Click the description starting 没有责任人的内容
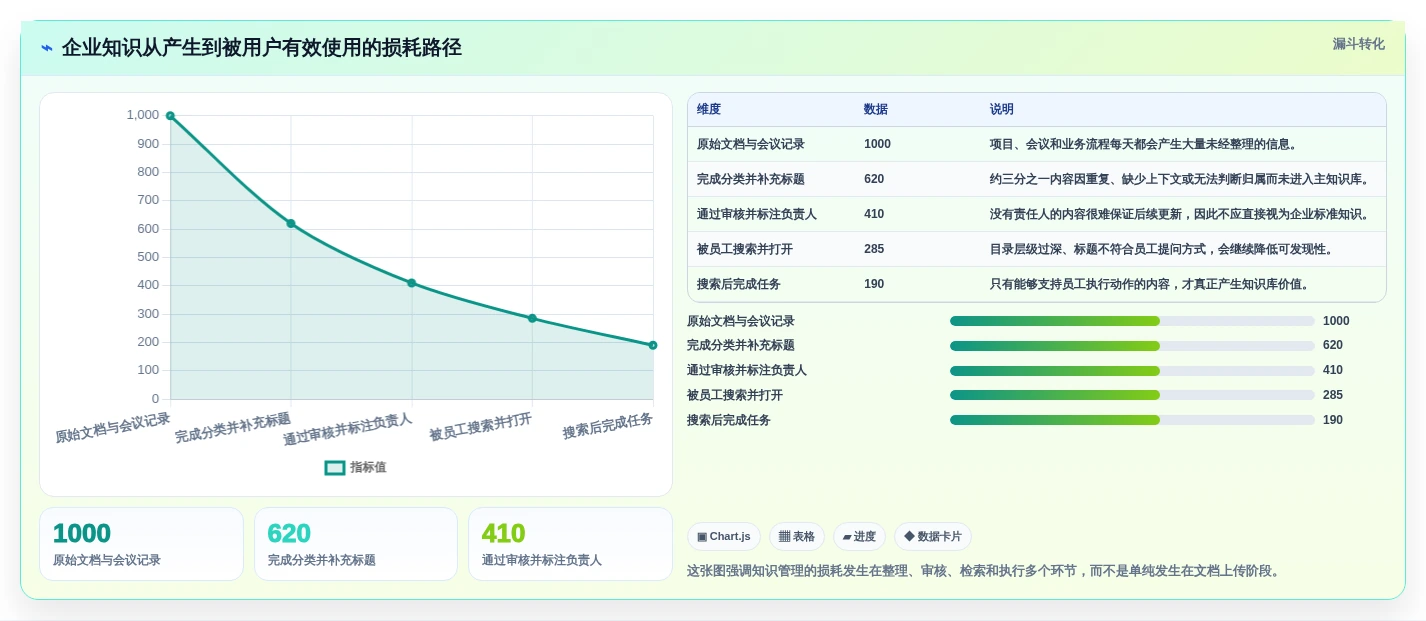 1180,214
